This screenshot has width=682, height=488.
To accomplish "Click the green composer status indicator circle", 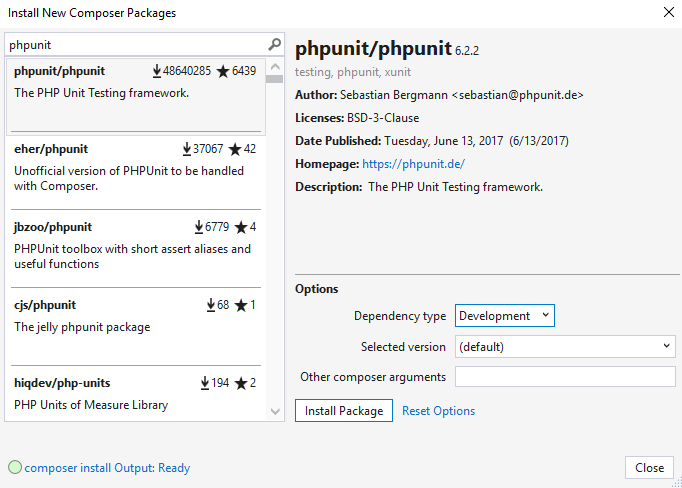I will (x=15, y=467).
